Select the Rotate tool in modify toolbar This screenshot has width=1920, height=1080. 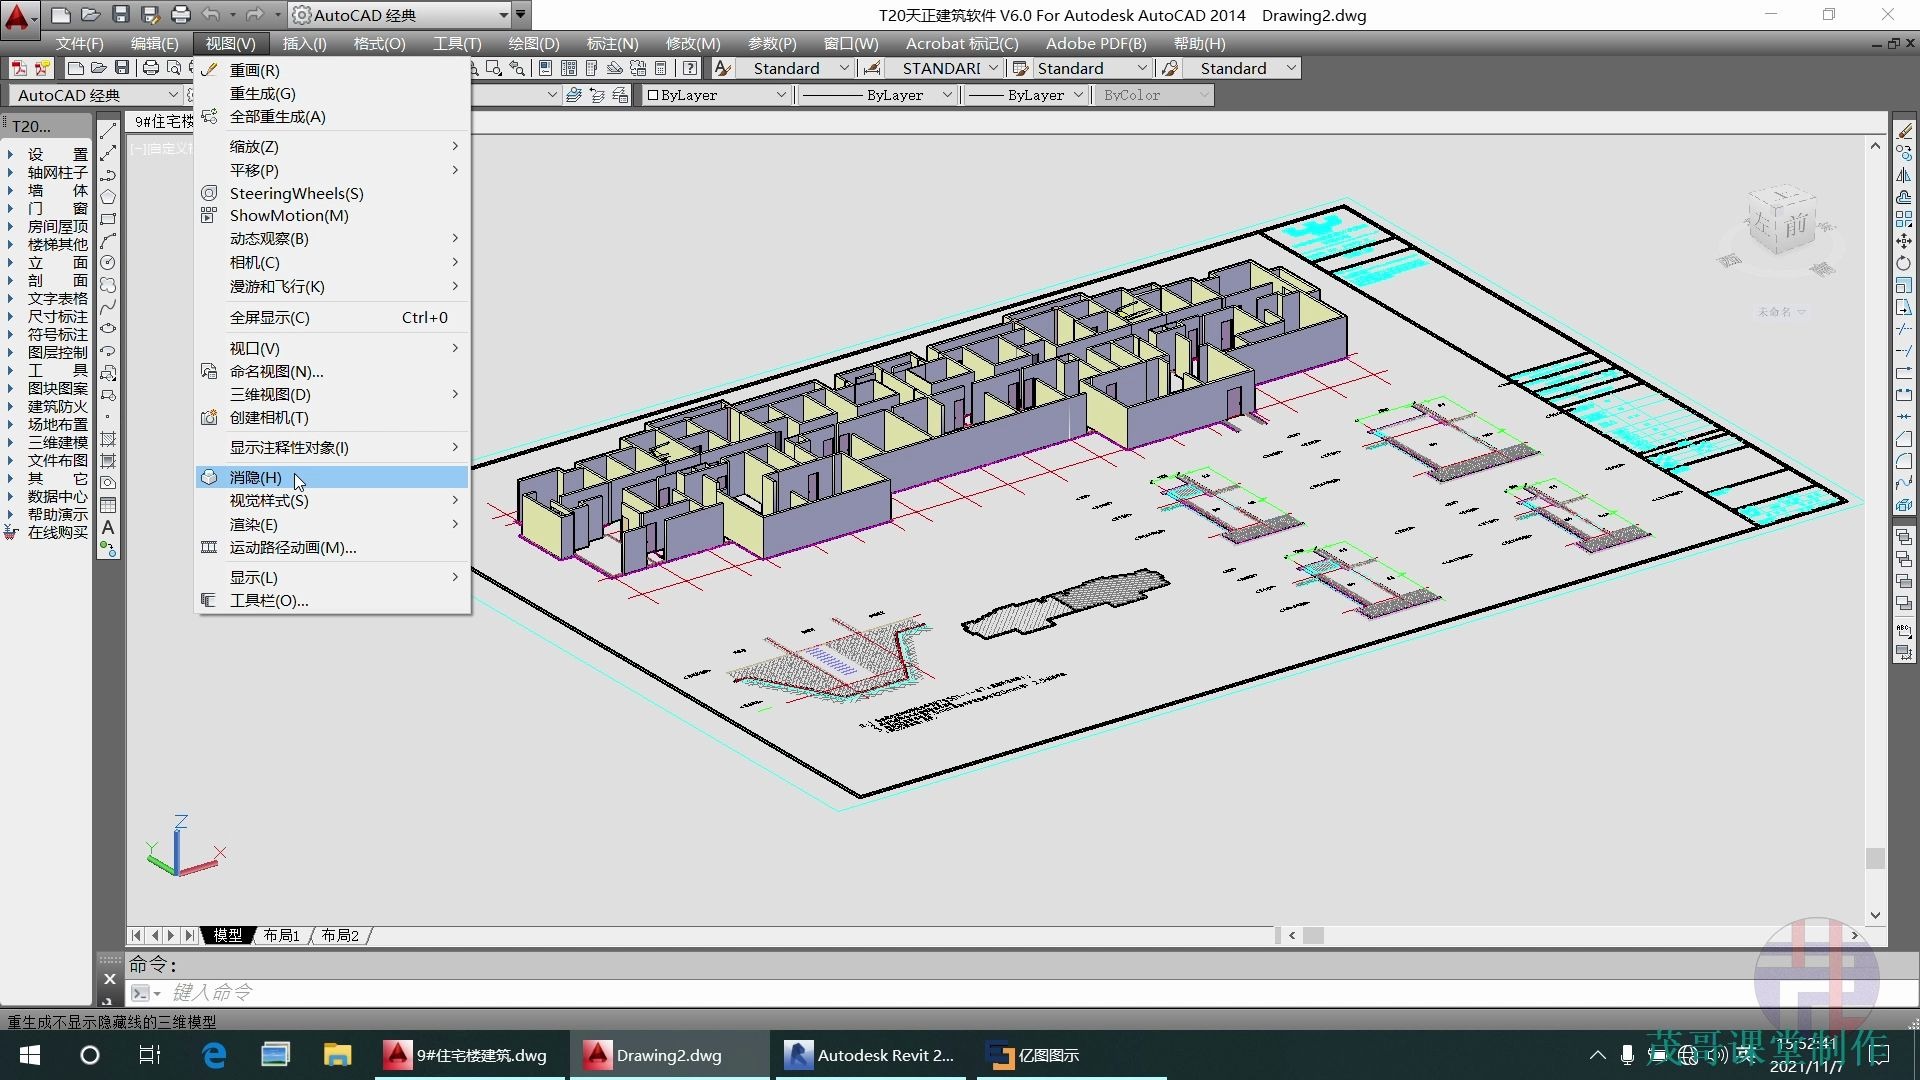click(x=1904, y=263)
